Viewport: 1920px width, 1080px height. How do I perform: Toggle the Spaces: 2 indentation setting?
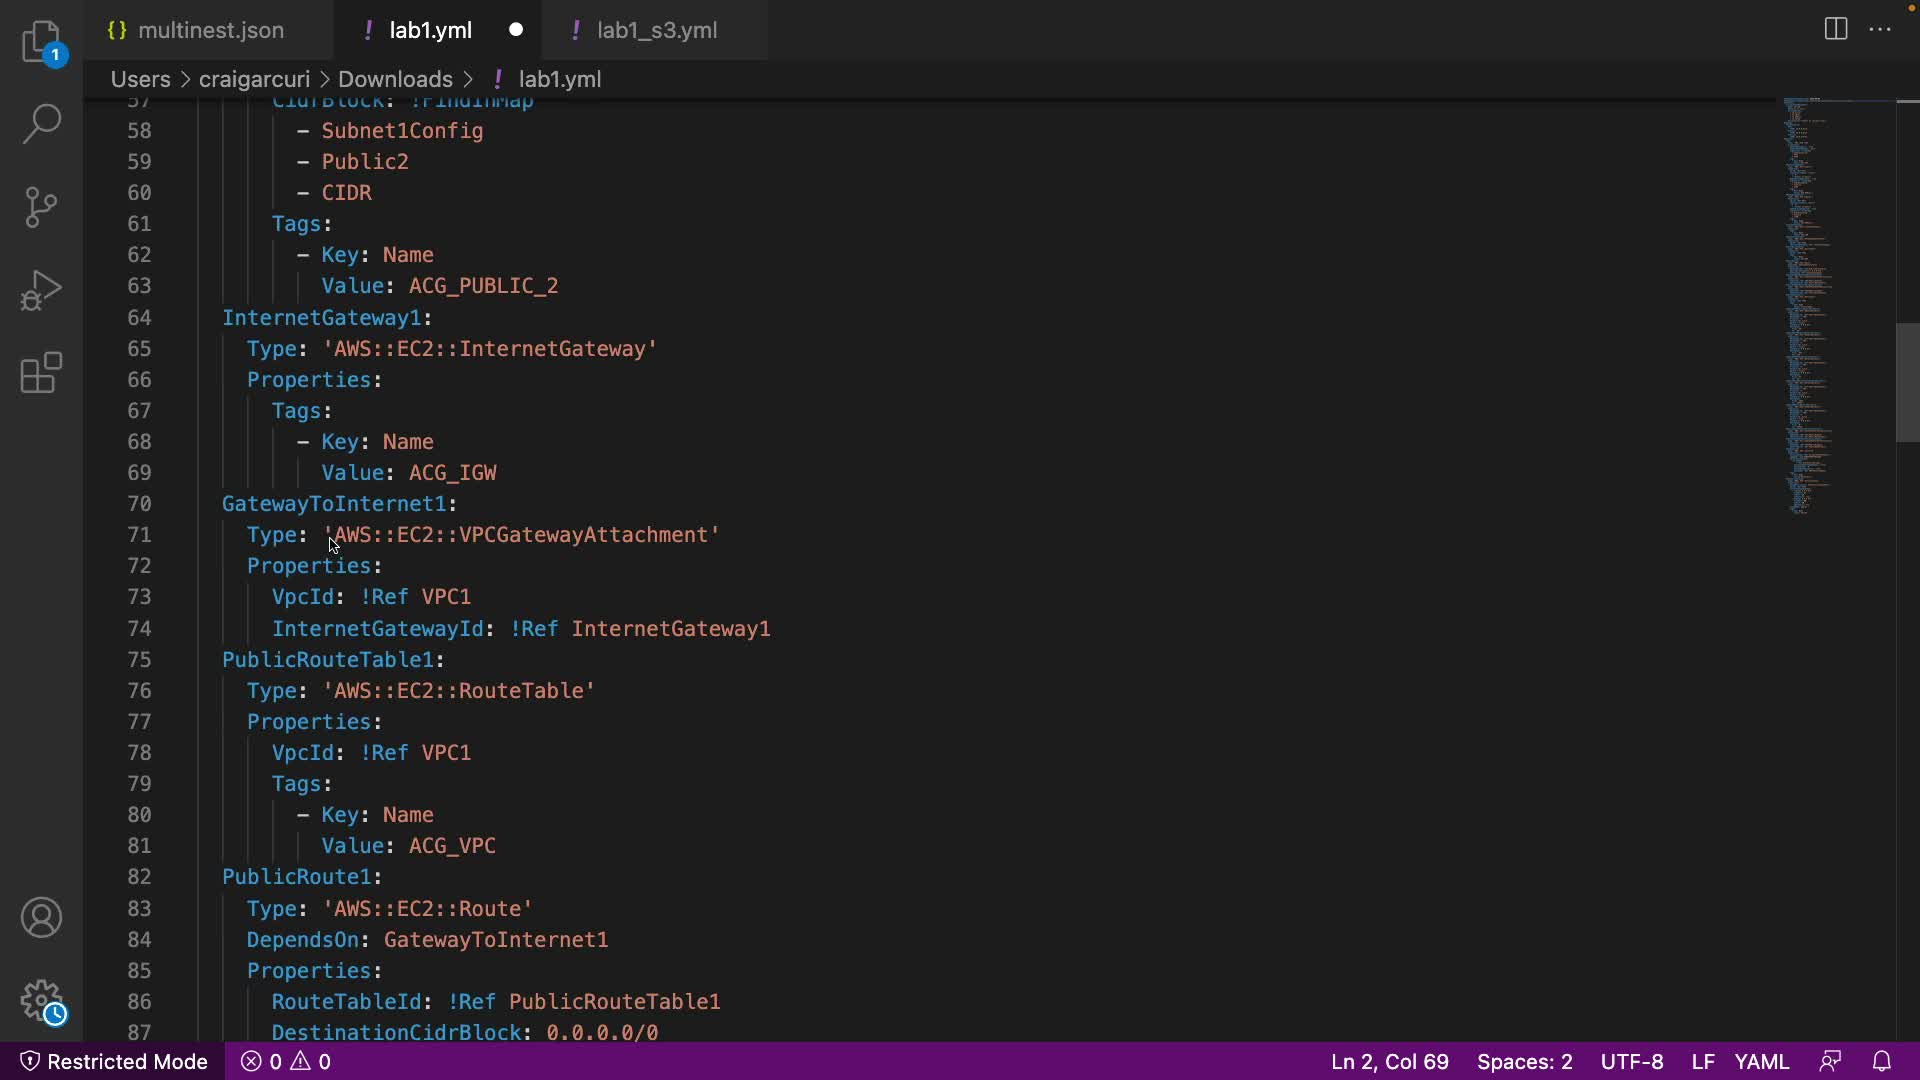1524,1061
